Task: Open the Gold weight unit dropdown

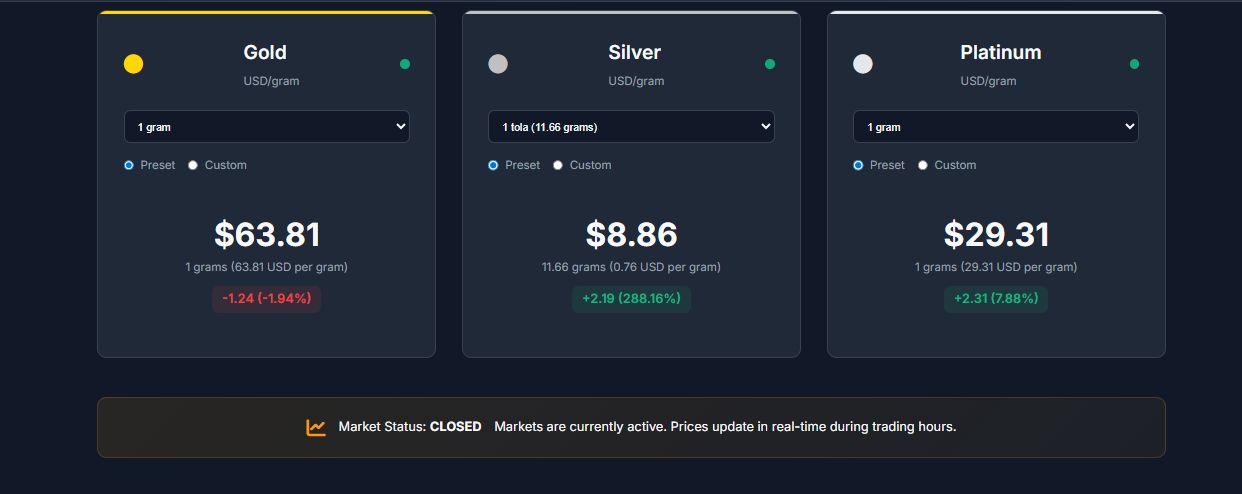Action: coord(267,127)
